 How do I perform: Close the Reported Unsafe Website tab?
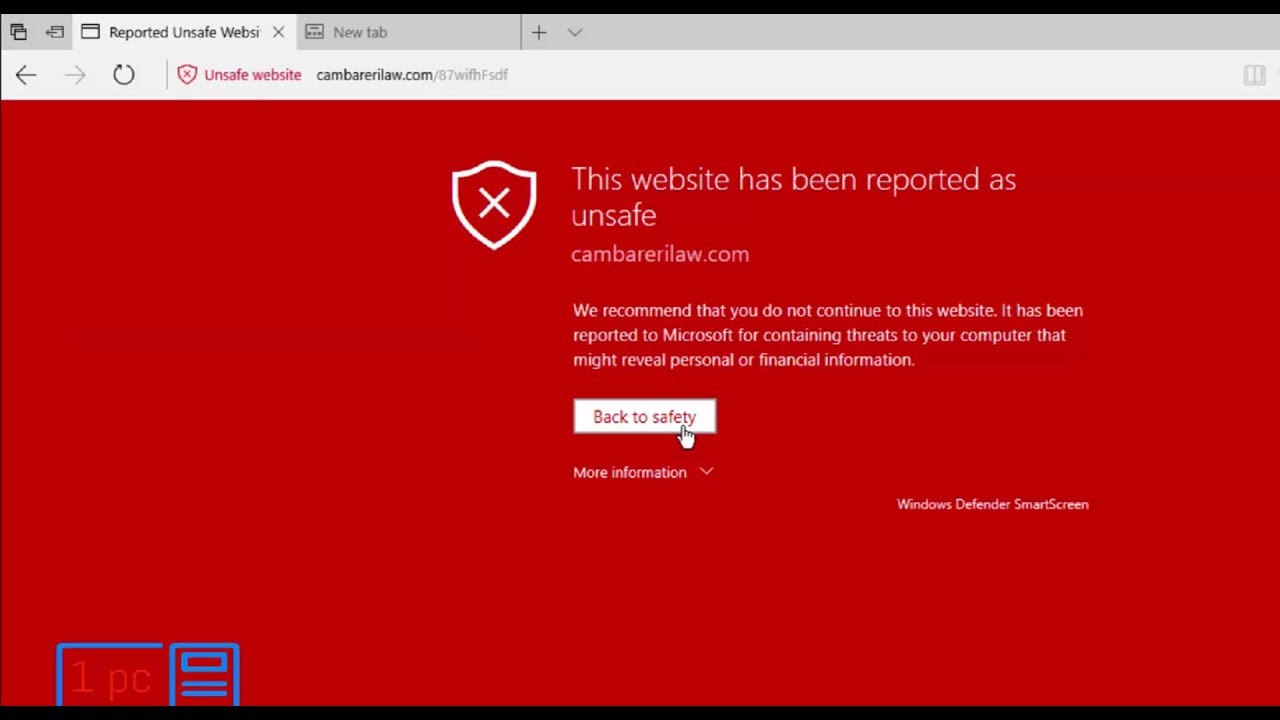tap(278, 32)
